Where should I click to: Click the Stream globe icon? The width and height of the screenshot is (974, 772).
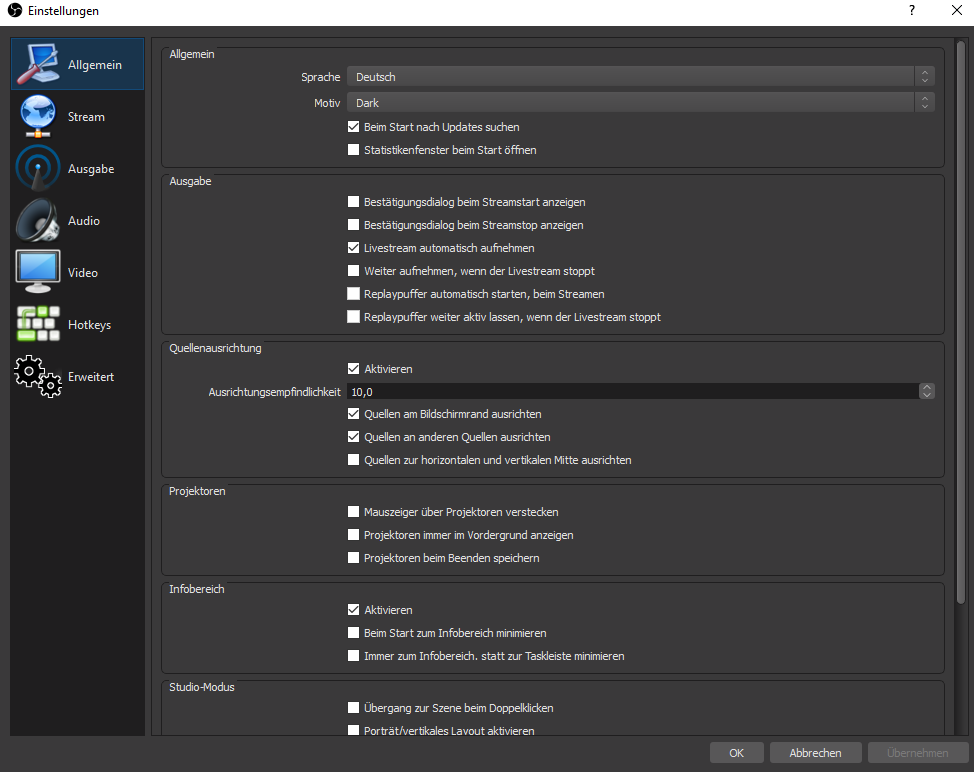tap(38, 117)
